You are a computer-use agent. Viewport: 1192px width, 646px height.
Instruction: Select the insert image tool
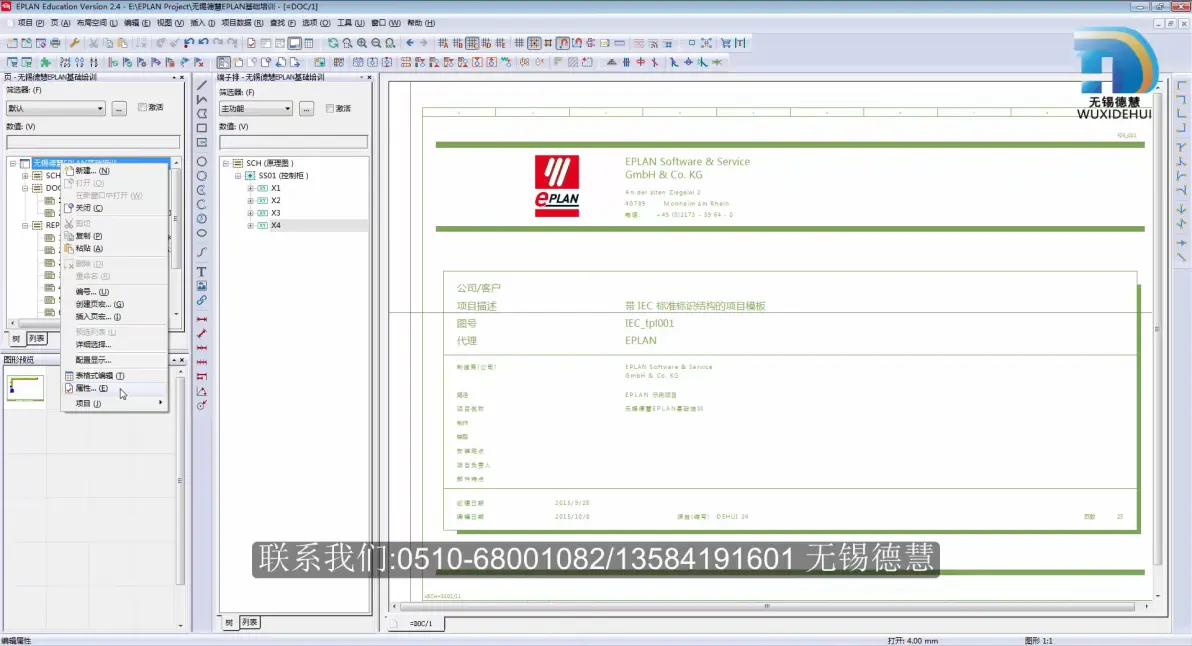[x=201, y=286]
